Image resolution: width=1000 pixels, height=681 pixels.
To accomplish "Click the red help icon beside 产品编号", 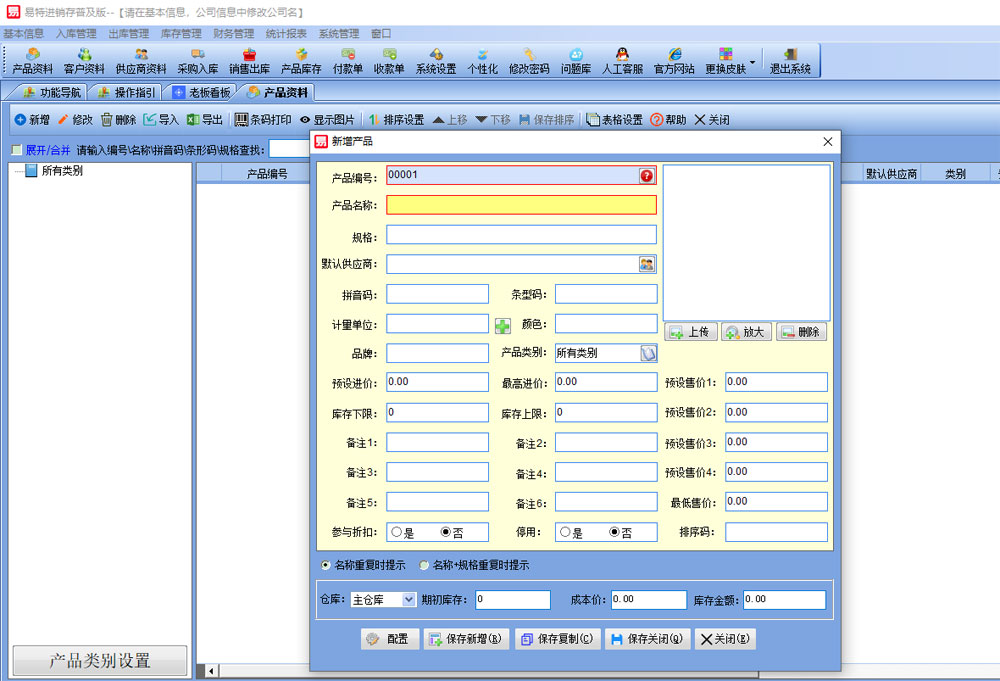I will tap(647, 175).
